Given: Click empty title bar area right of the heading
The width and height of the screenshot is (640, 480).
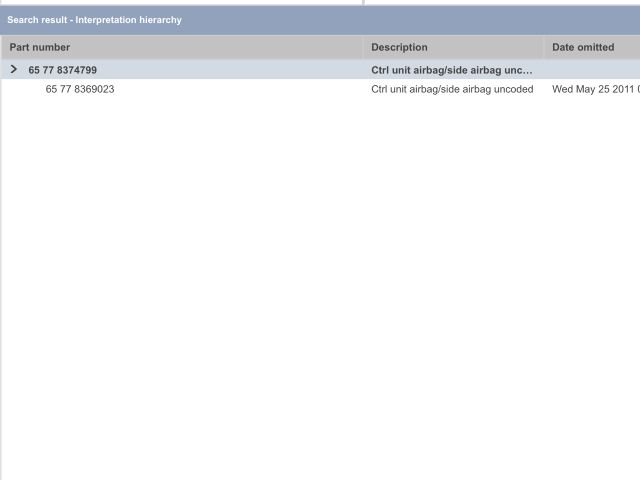Looking at the screenshot, I should click(420, 20).
